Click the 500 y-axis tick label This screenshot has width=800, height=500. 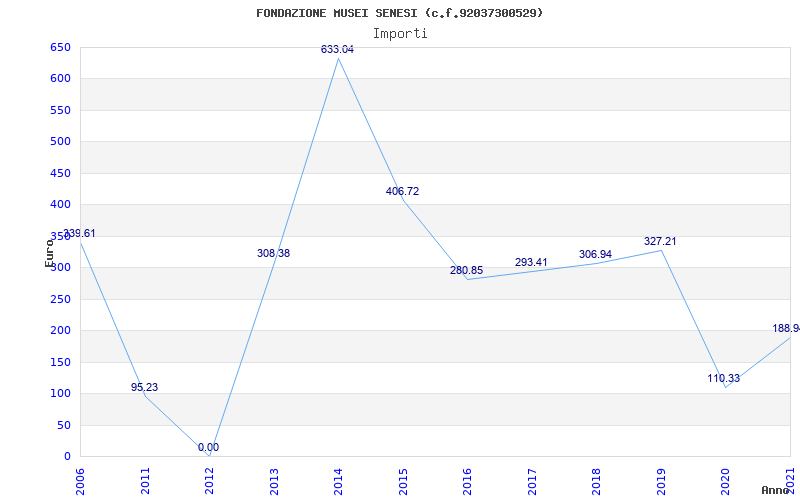(60, 141)
